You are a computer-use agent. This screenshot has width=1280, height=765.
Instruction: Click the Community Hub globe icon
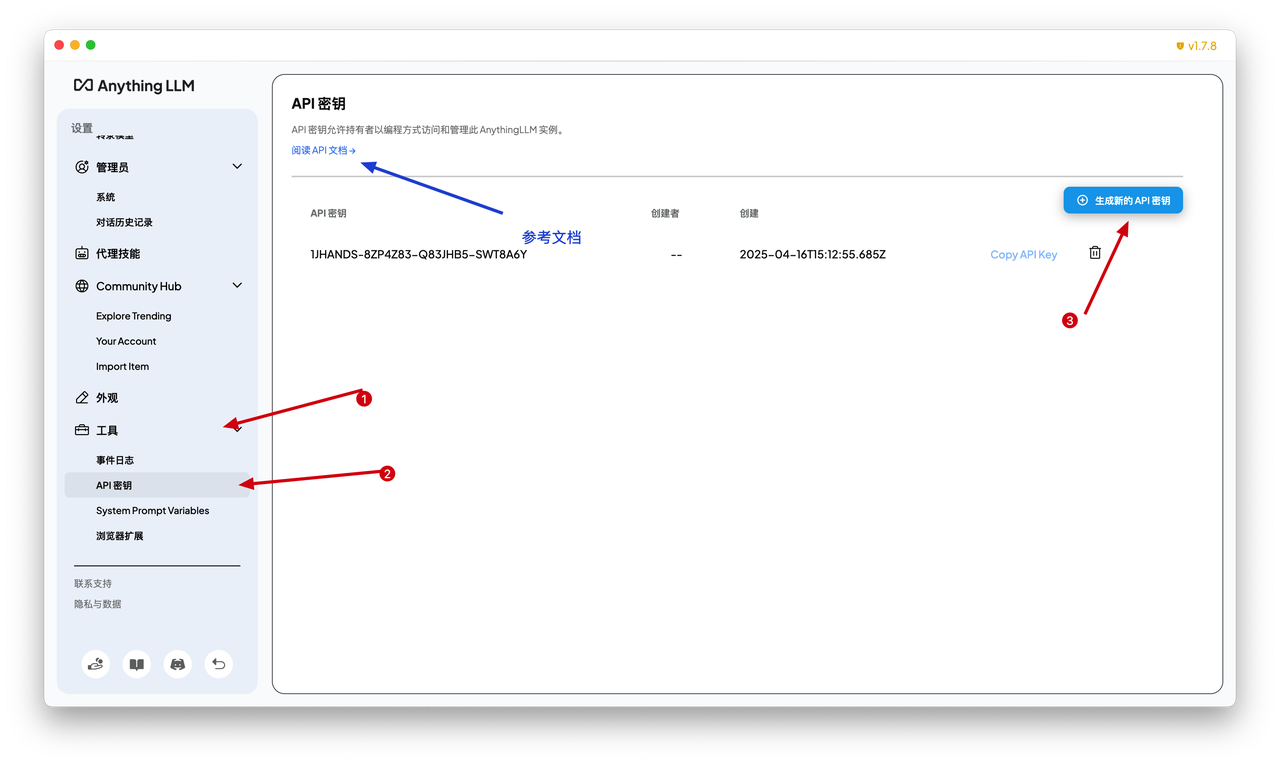pyautogui.click(x=82, y=286)
